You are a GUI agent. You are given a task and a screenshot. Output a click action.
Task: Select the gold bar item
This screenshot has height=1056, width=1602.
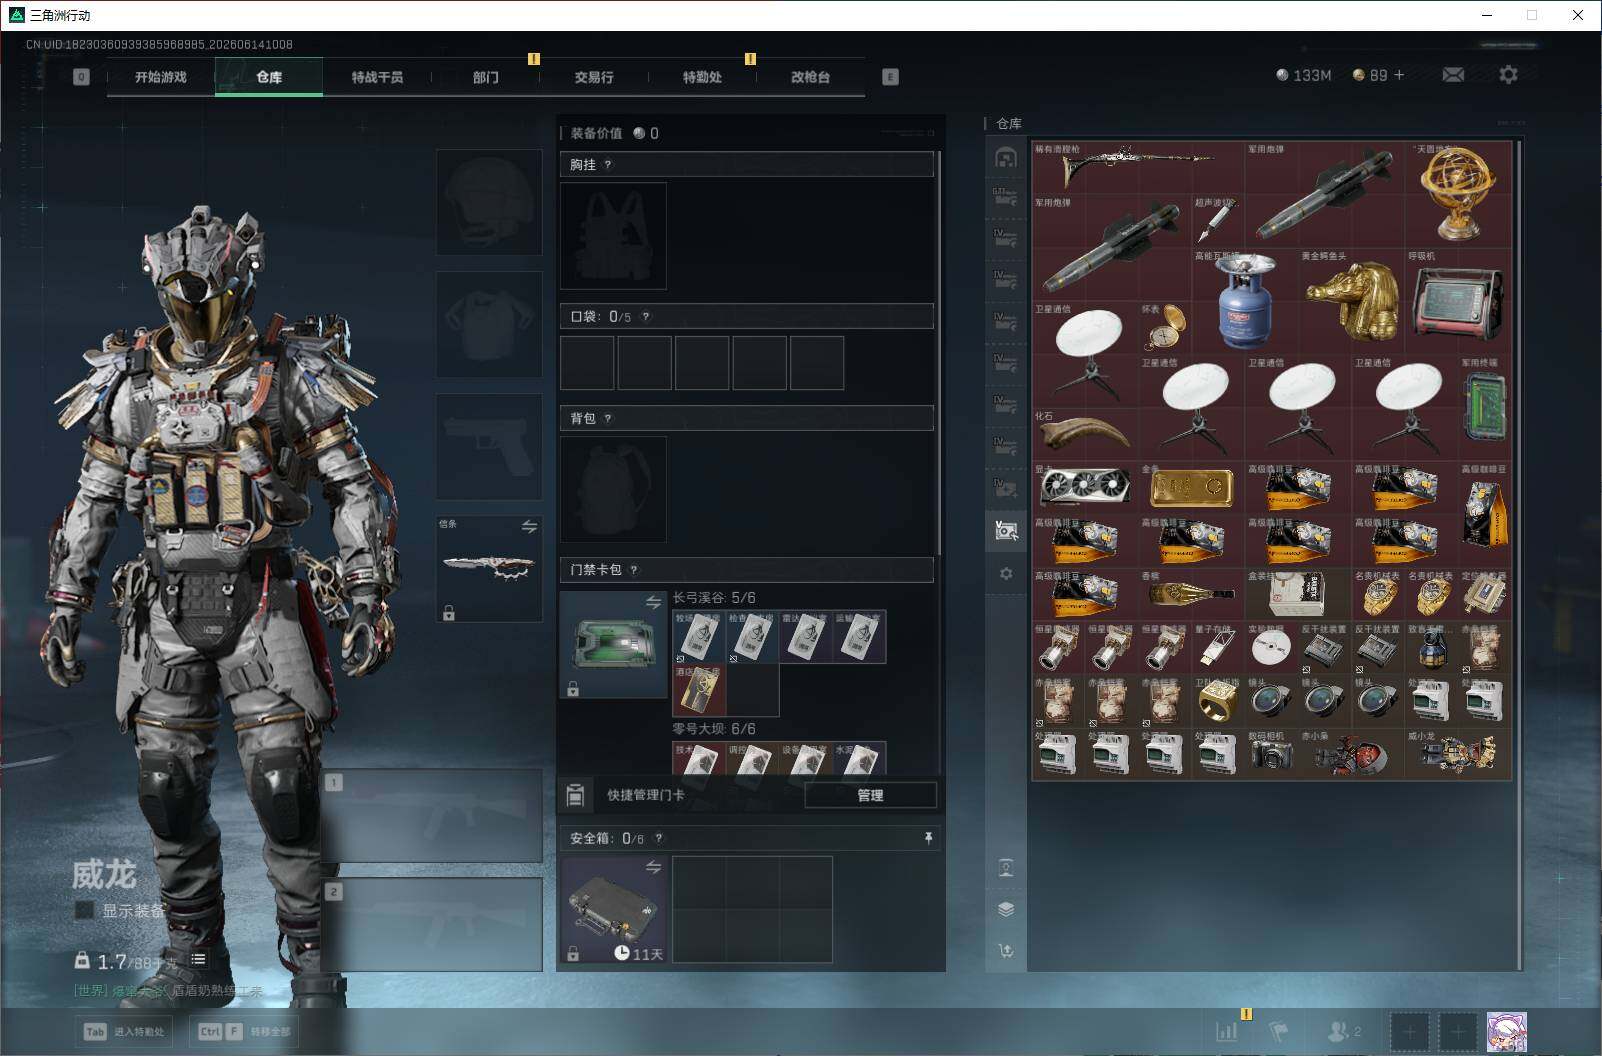tap(1191, 488)
